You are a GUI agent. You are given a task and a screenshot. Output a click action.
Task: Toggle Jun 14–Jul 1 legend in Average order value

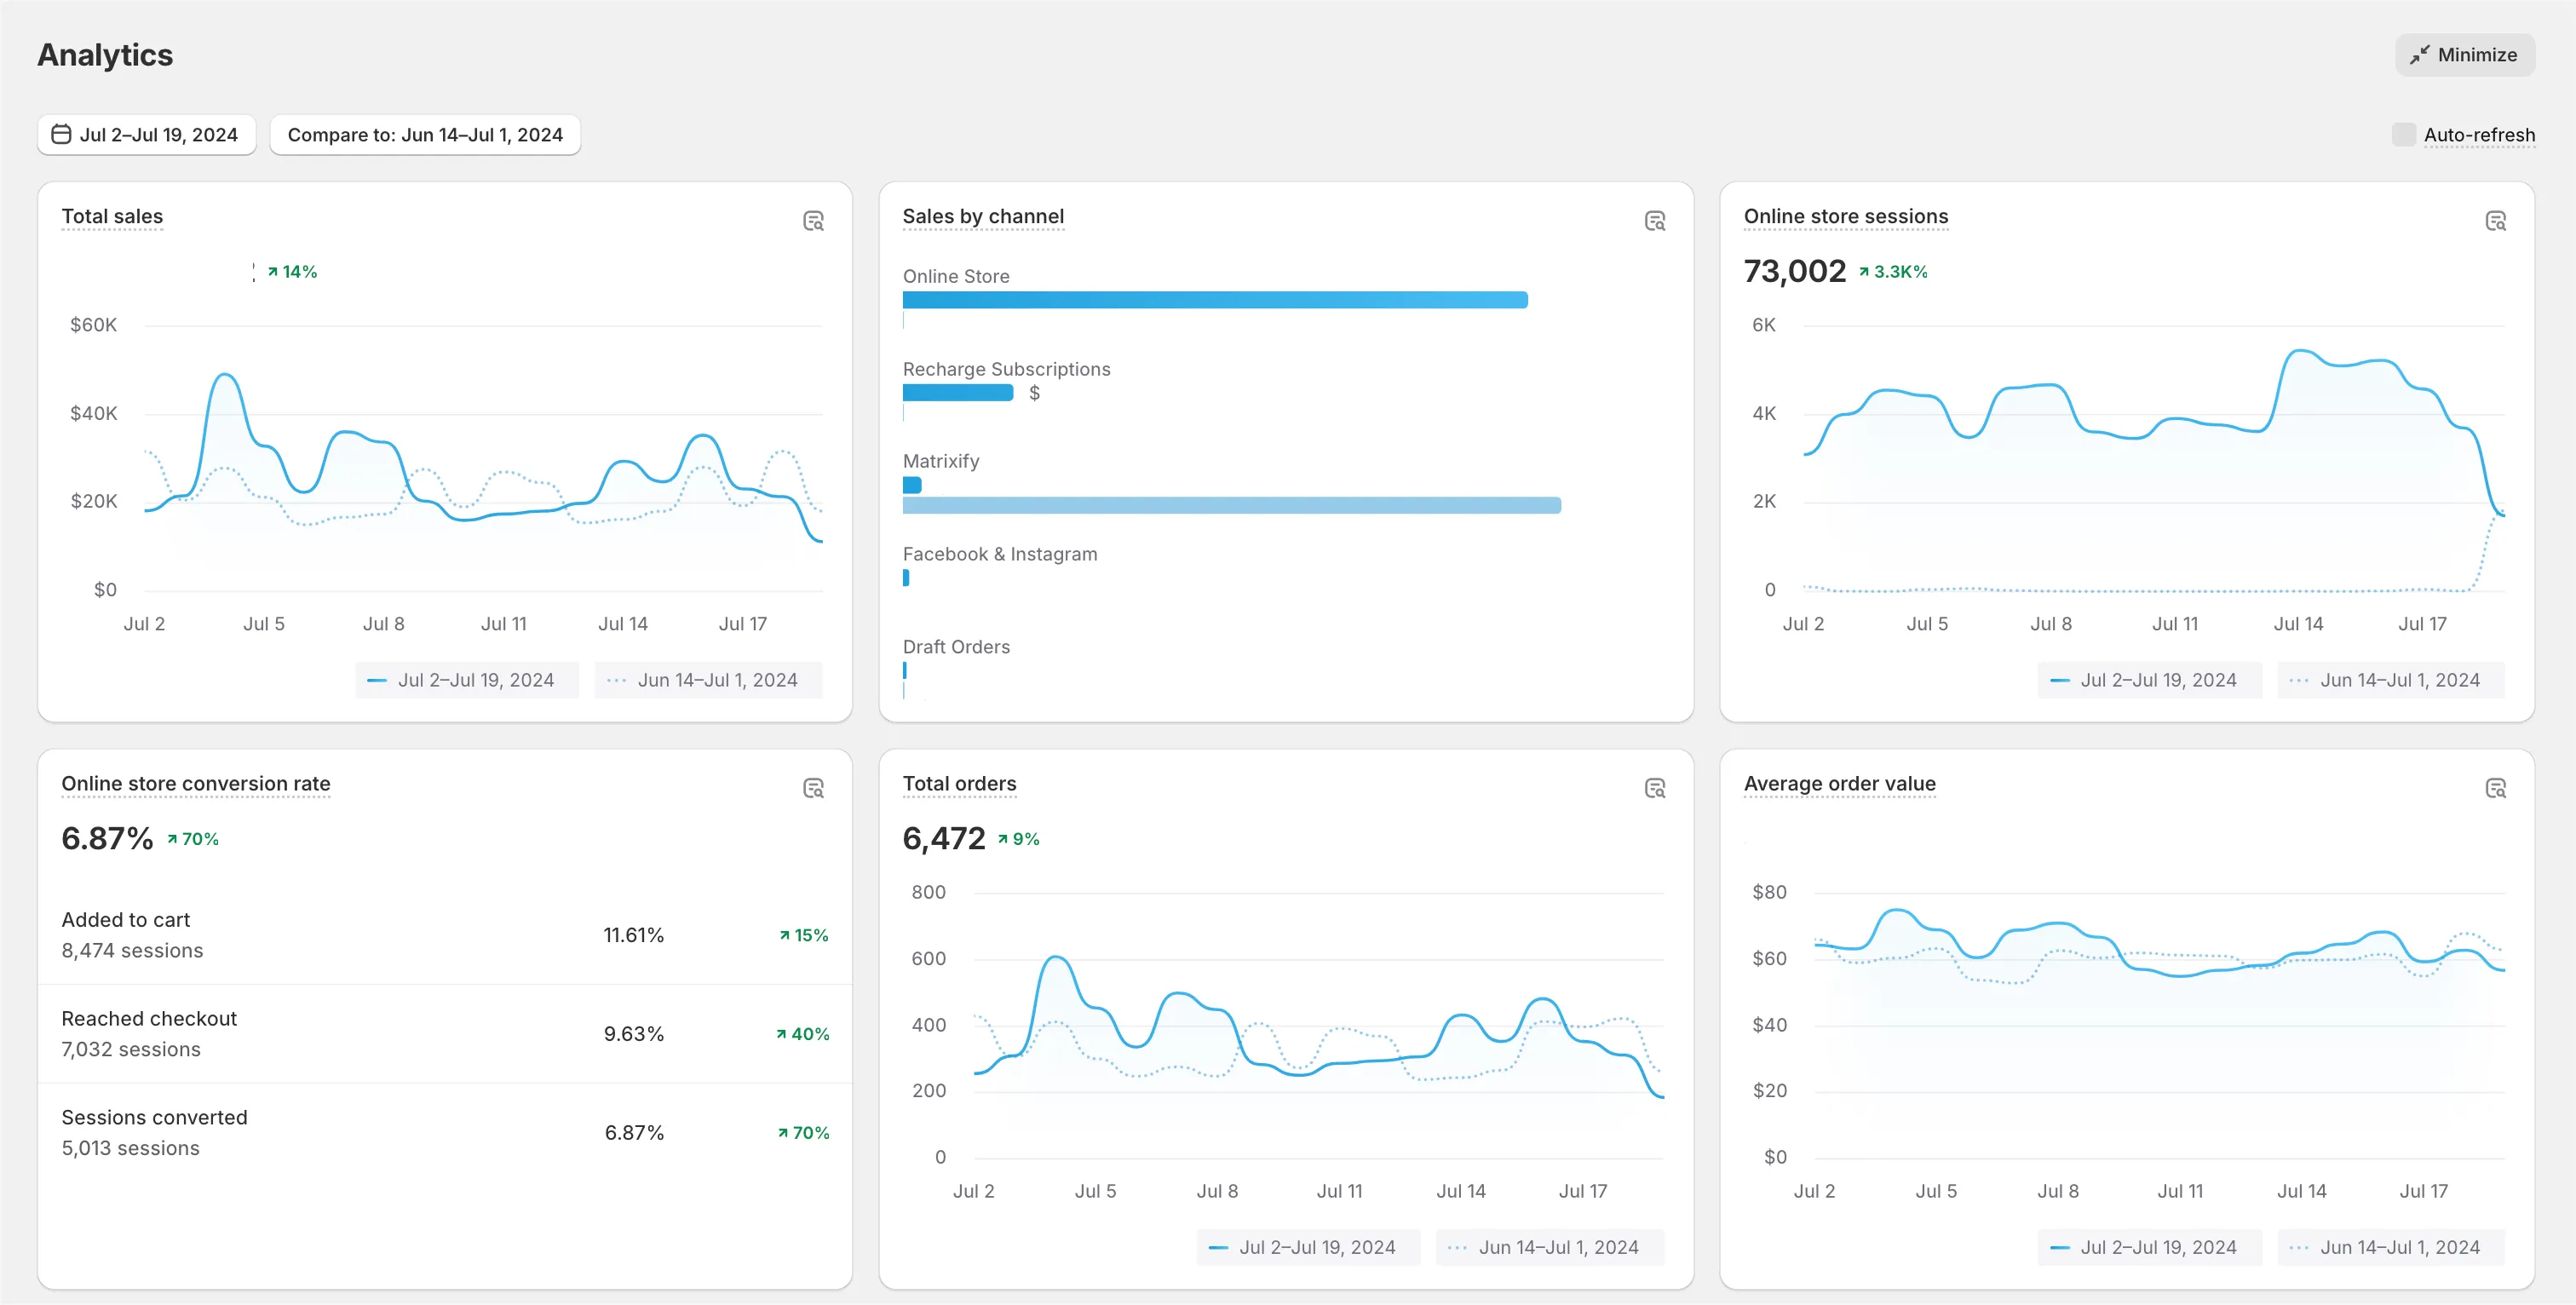(x=2391, y=1247)
